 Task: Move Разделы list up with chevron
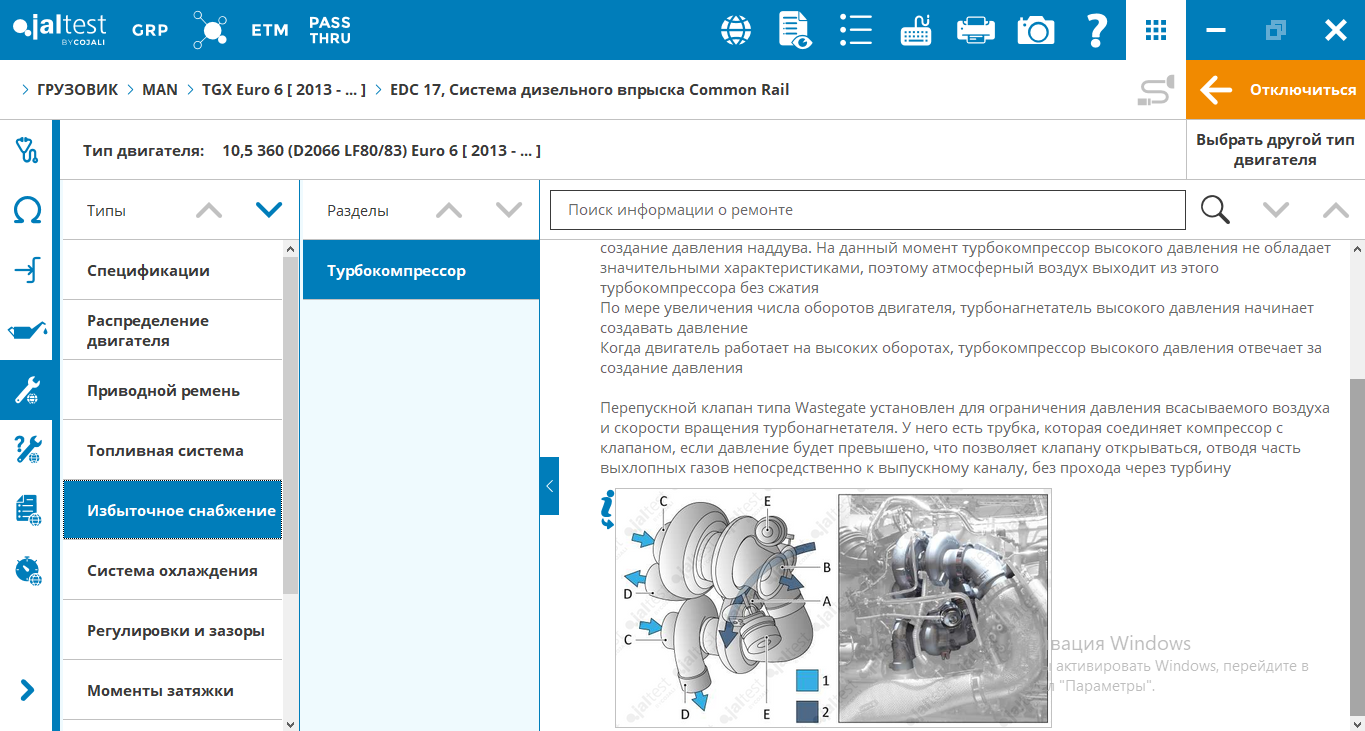(450, 210)
